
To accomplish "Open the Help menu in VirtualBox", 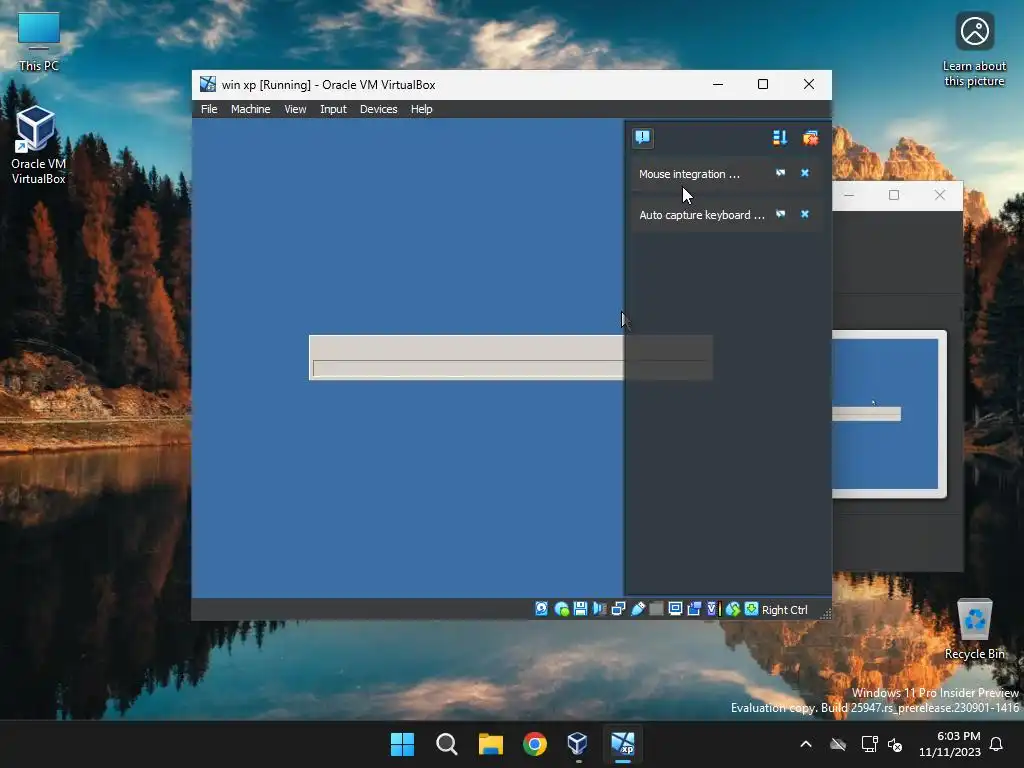I will pos(421,109).
